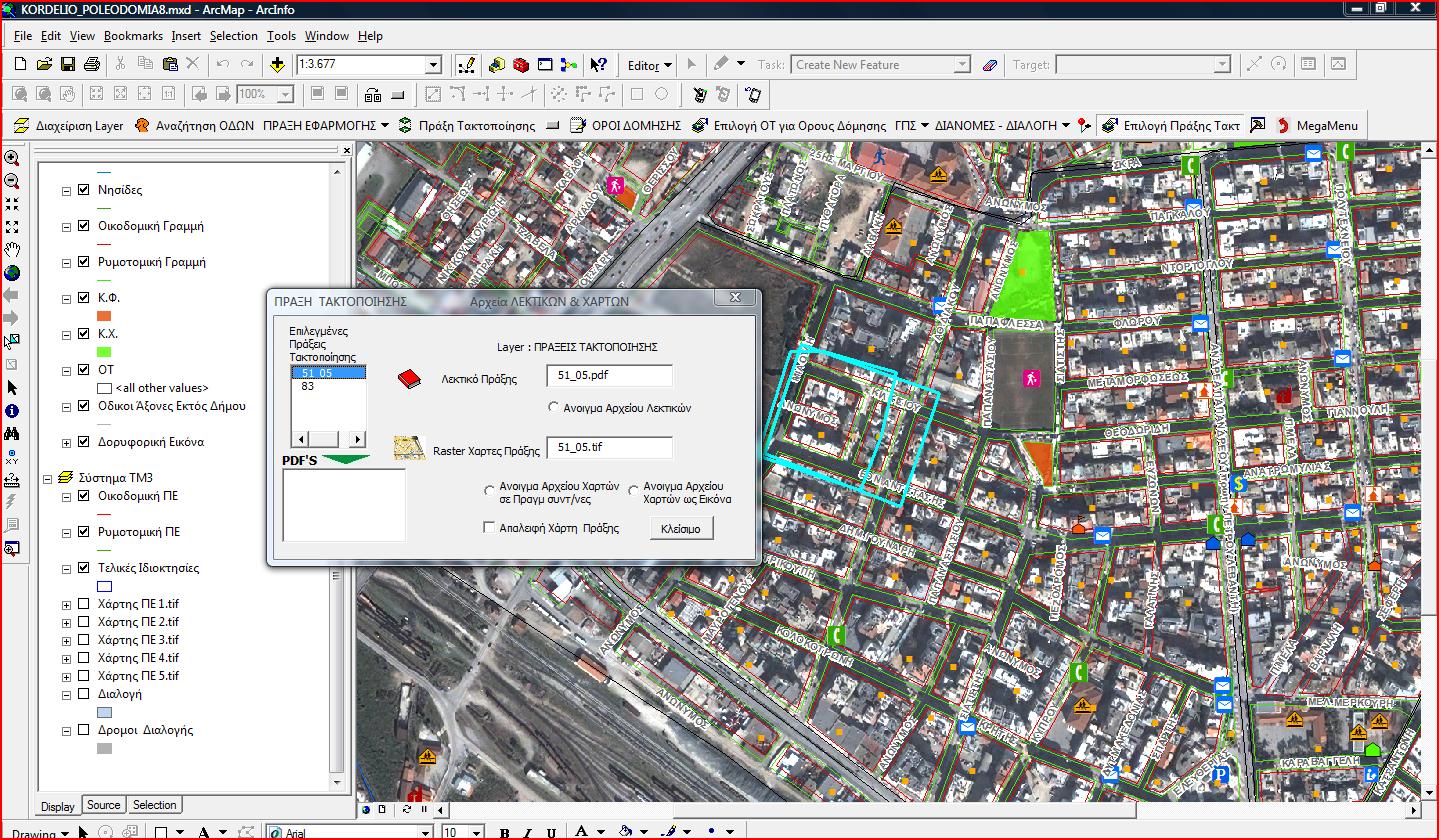Open the red ArcToolbox icon
The height and width of the screenshot is (840, 1439).
(x=520, y=65)
